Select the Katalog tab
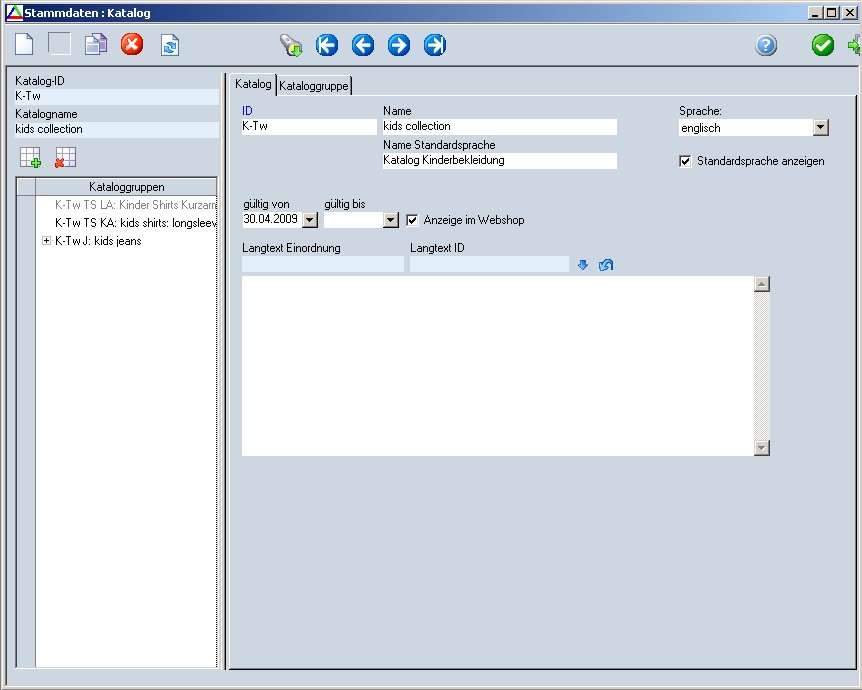 coord(253,85)
